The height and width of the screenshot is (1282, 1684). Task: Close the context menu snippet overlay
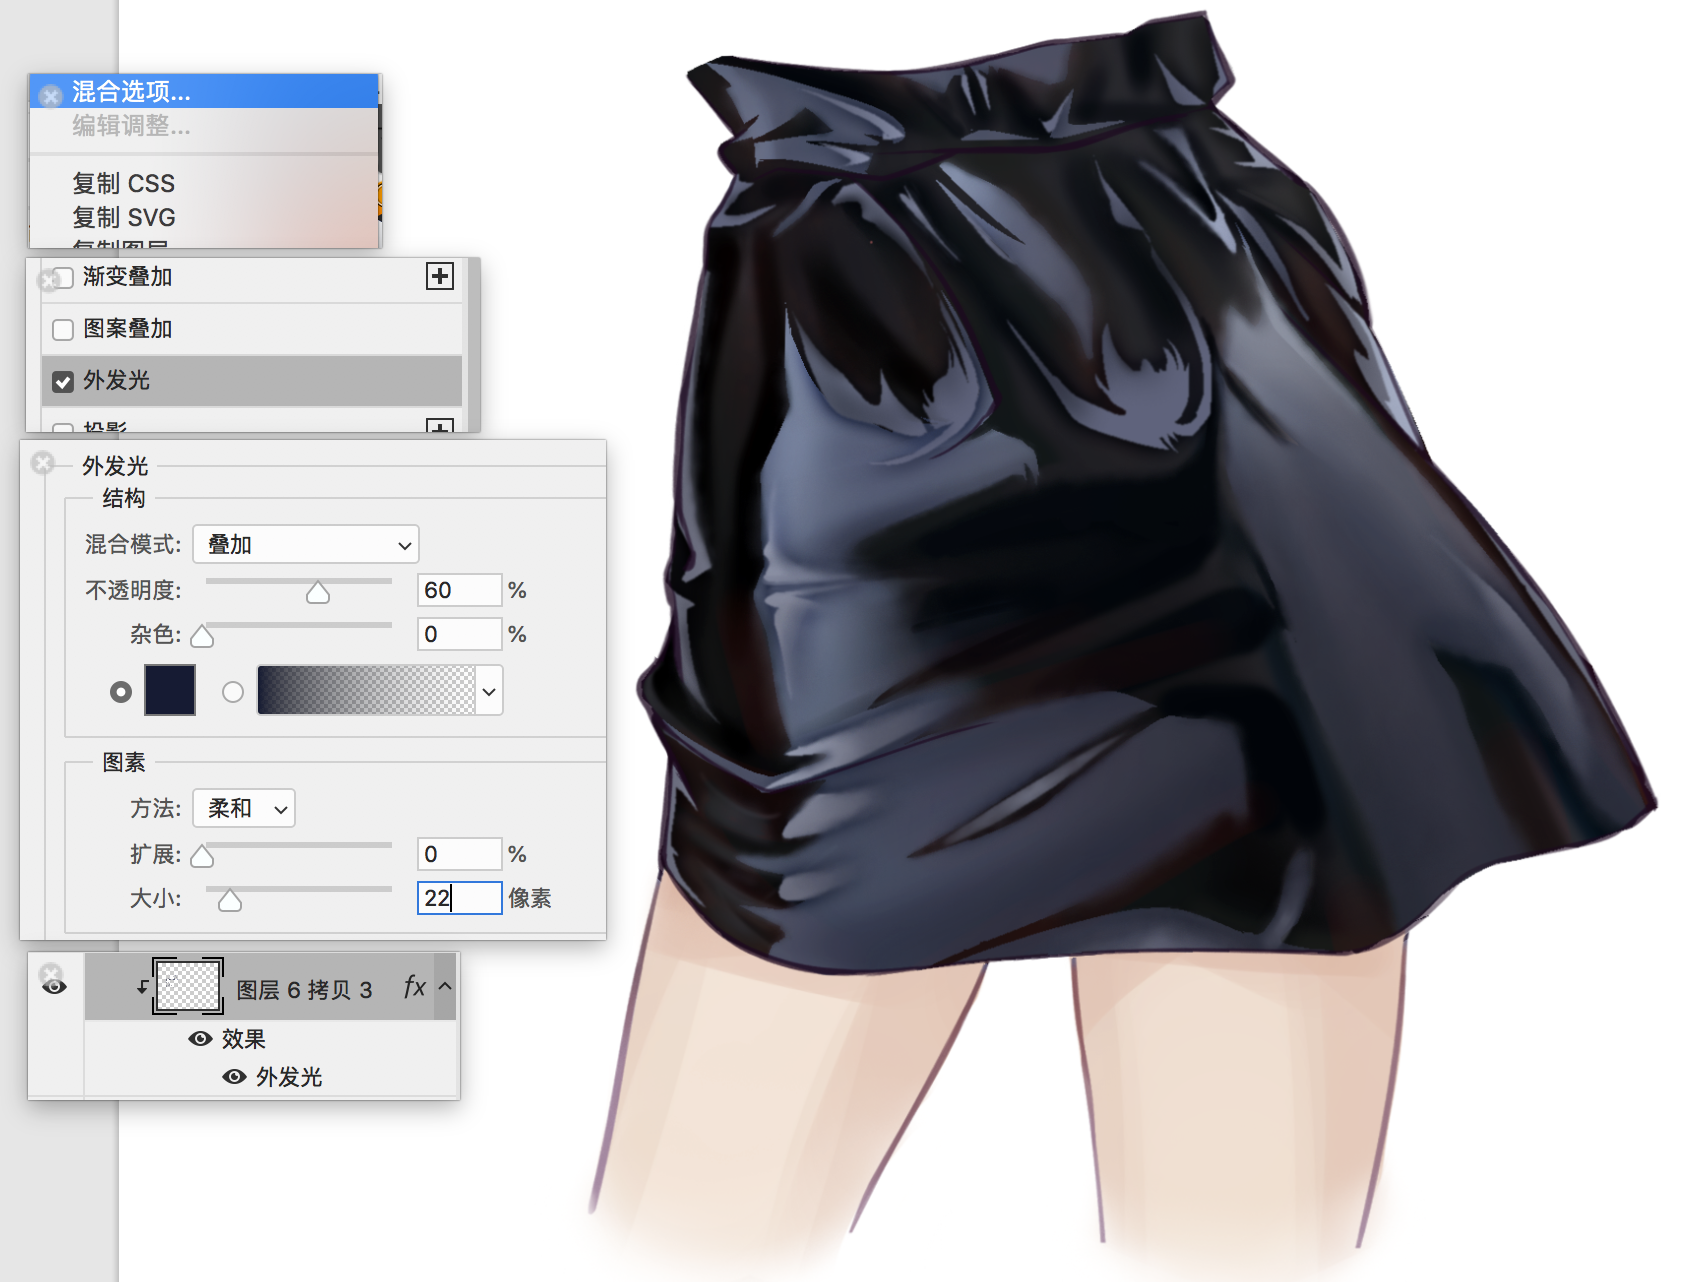(x=51, y=95)
